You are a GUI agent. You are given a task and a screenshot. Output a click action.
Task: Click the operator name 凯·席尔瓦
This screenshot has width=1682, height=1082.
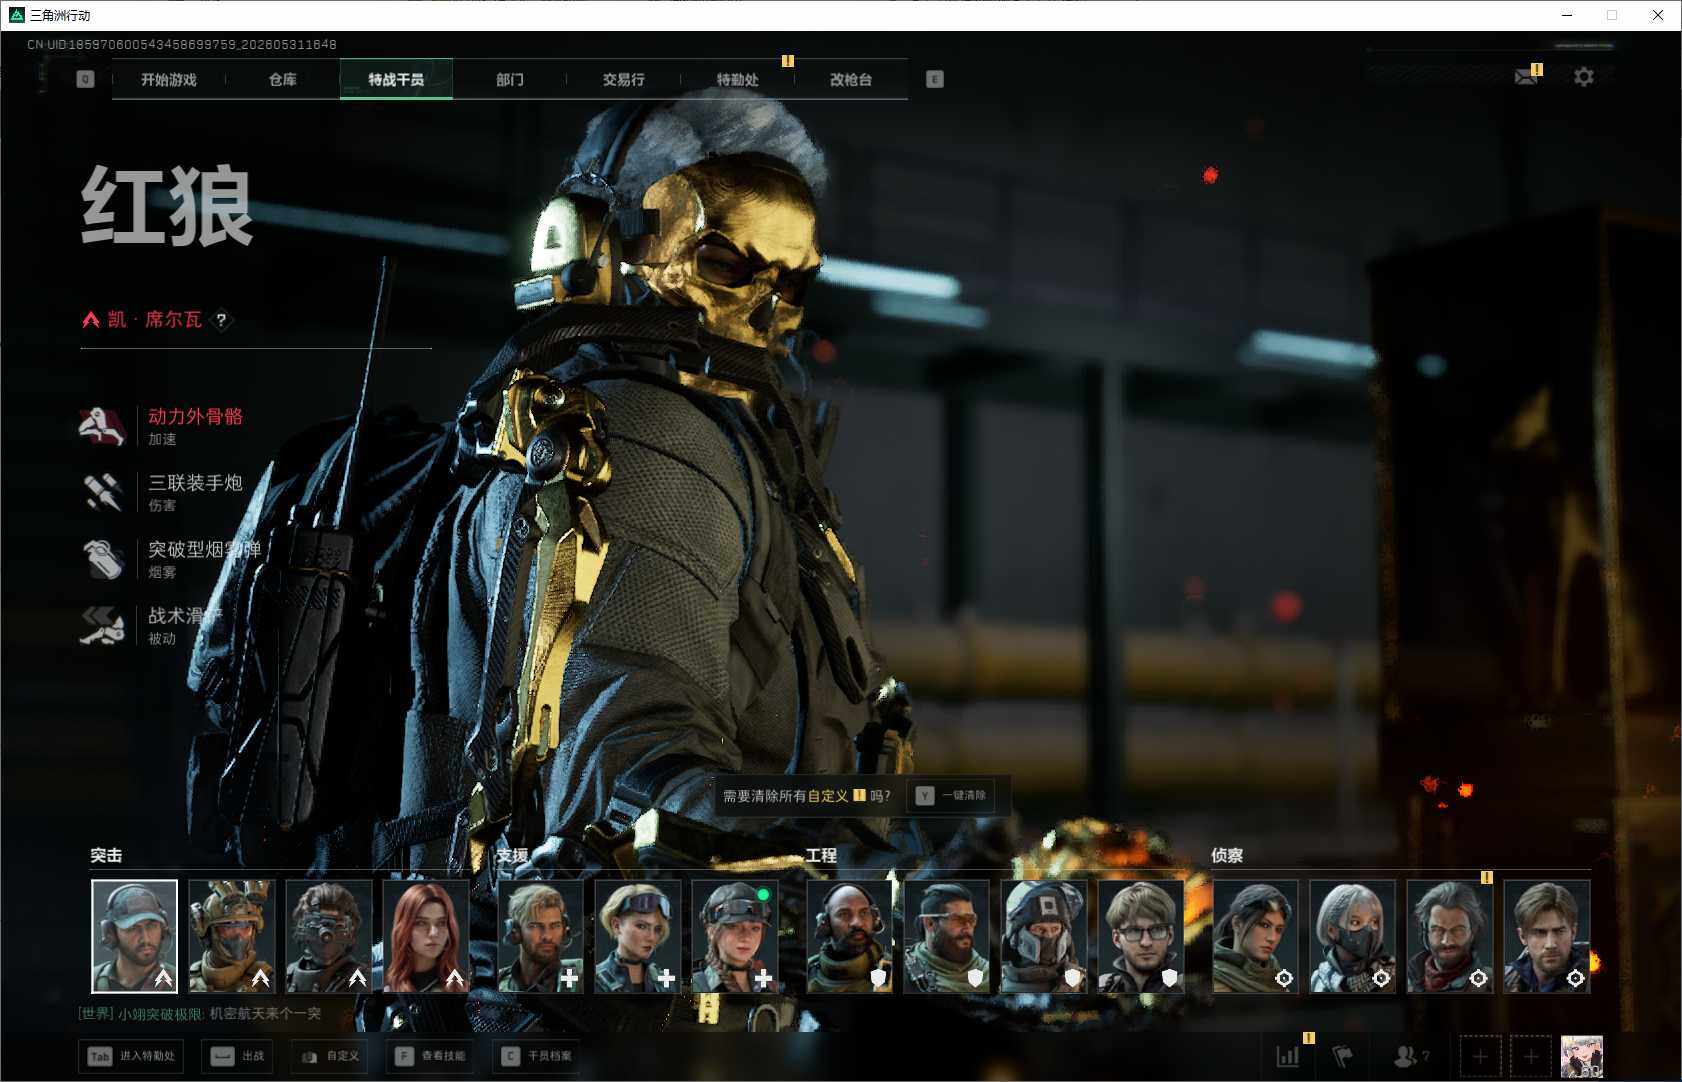pyautogui.click(x=154, y=319)
